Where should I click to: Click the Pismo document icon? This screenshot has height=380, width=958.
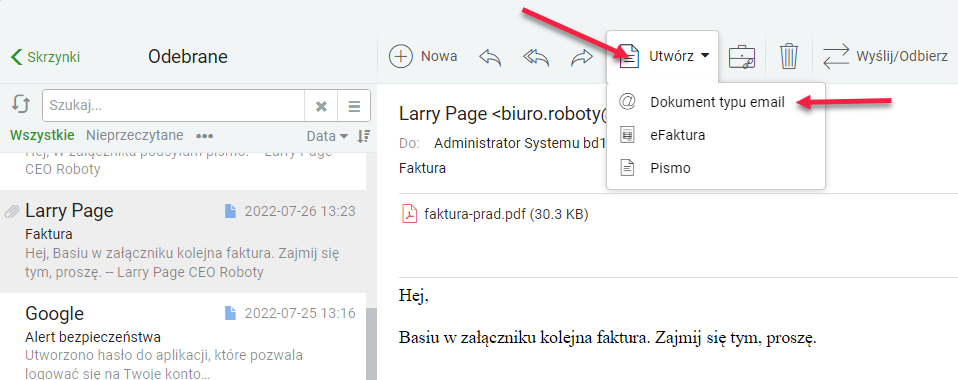pyautogui.click(x=627, y=168)
